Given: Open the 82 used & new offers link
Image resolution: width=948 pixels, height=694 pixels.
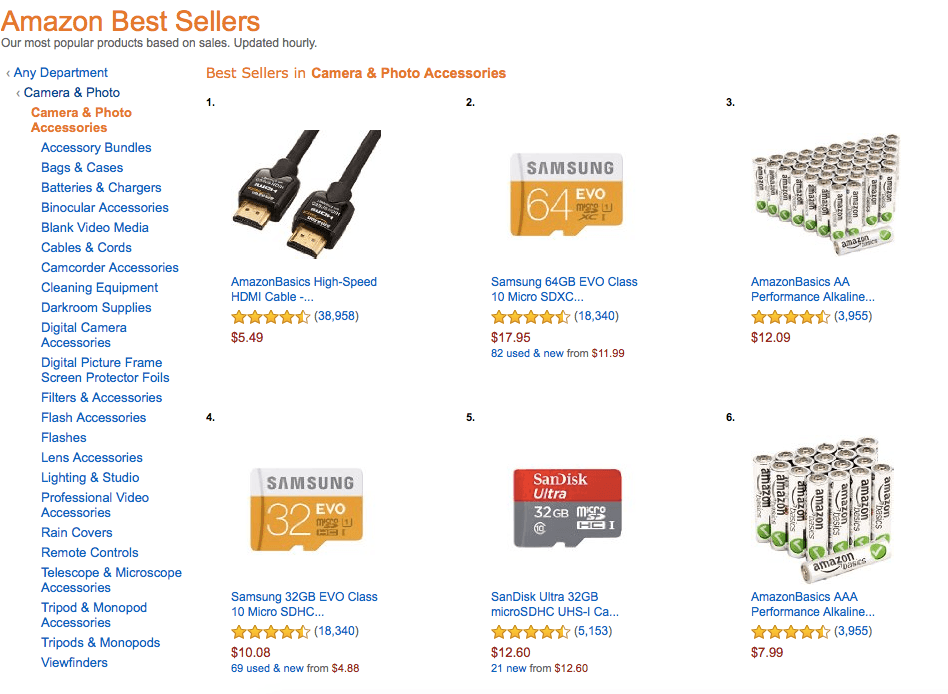Looking at the screenshot, I should 527,354.
